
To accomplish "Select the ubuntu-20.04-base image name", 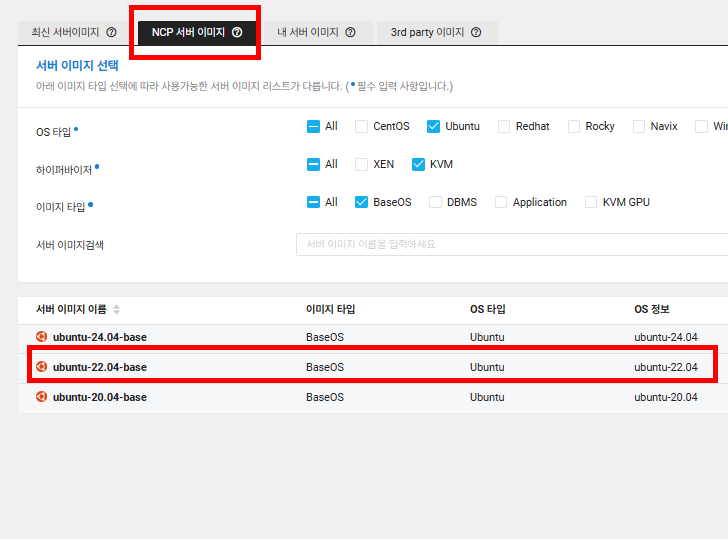I will (100, 397).
